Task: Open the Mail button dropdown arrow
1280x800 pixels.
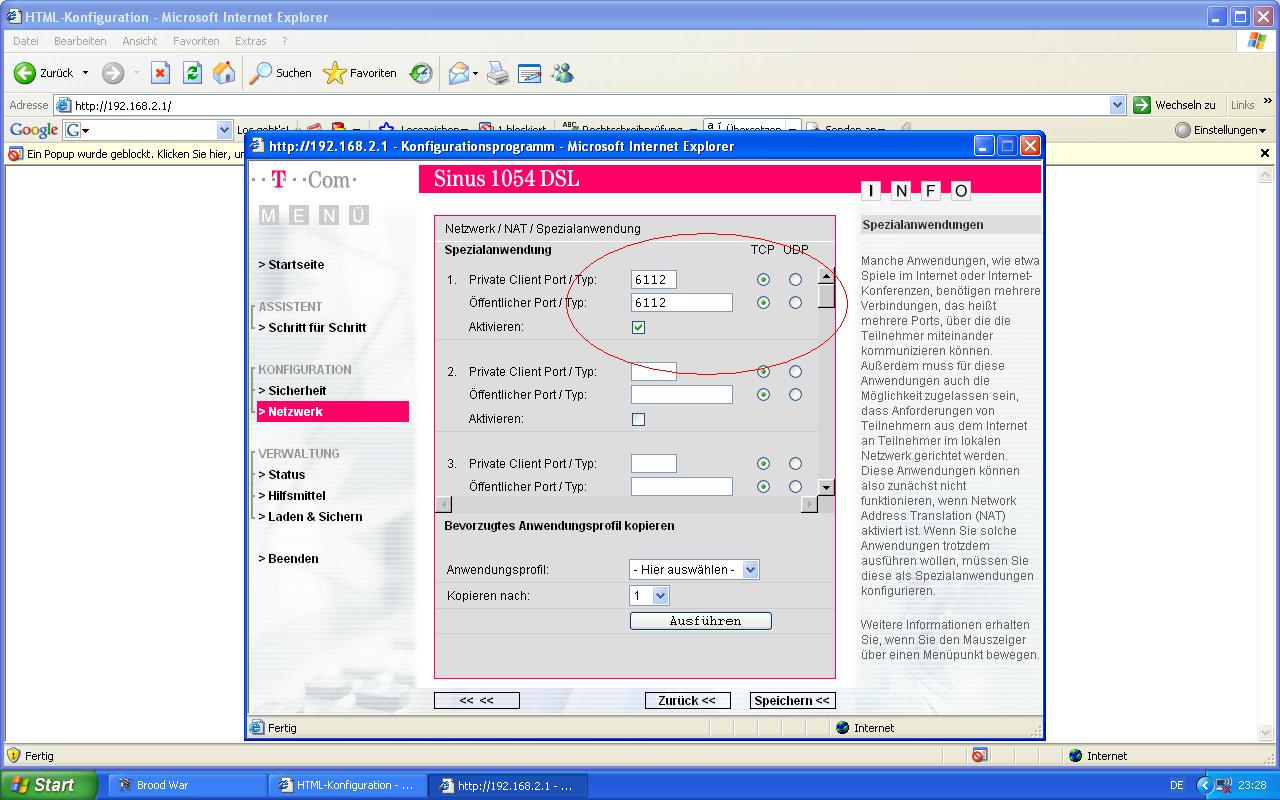Action: pyautogui.click(x=475, y=73)
